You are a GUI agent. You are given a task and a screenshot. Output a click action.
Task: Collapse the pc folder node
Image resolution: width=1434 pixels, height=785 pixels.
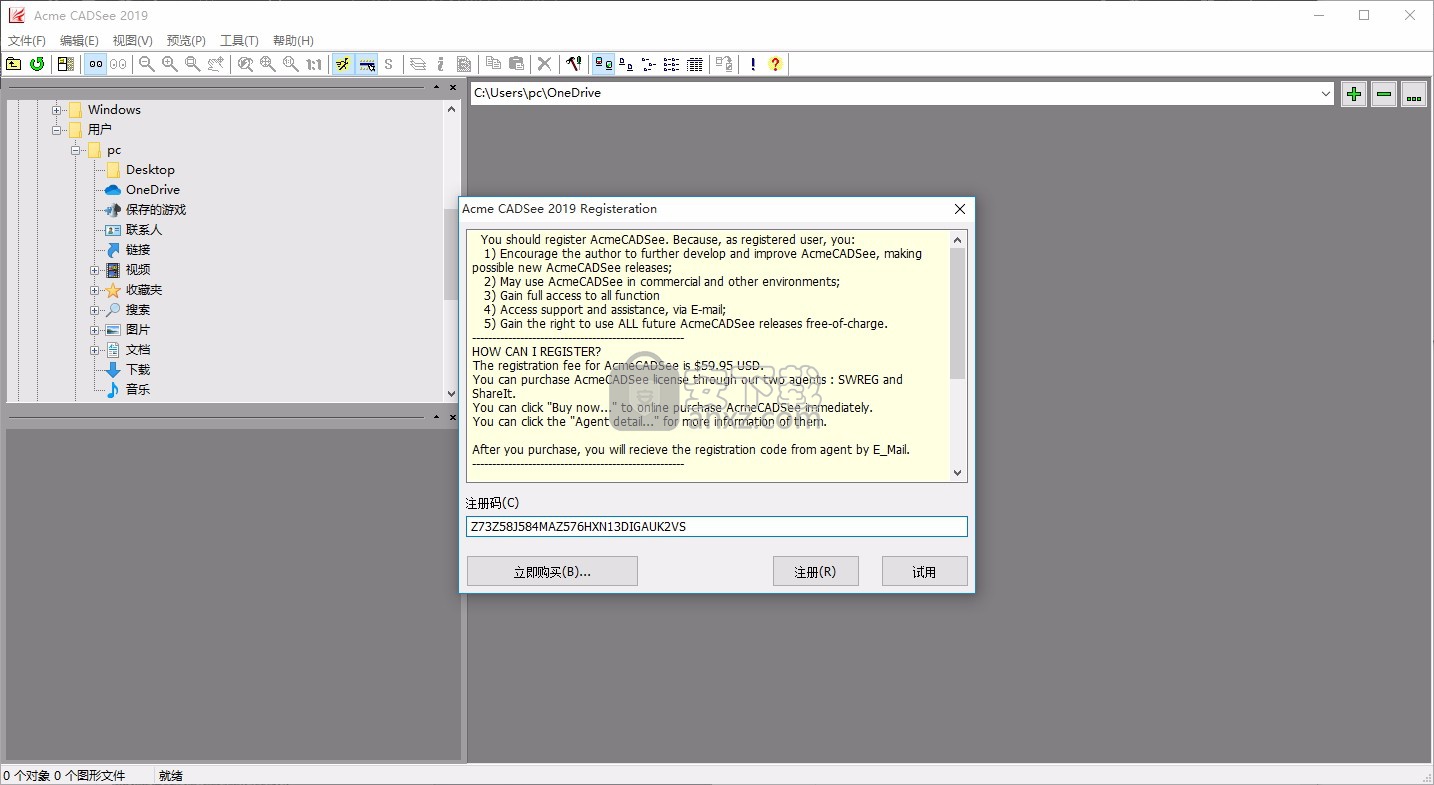[76, 150]
